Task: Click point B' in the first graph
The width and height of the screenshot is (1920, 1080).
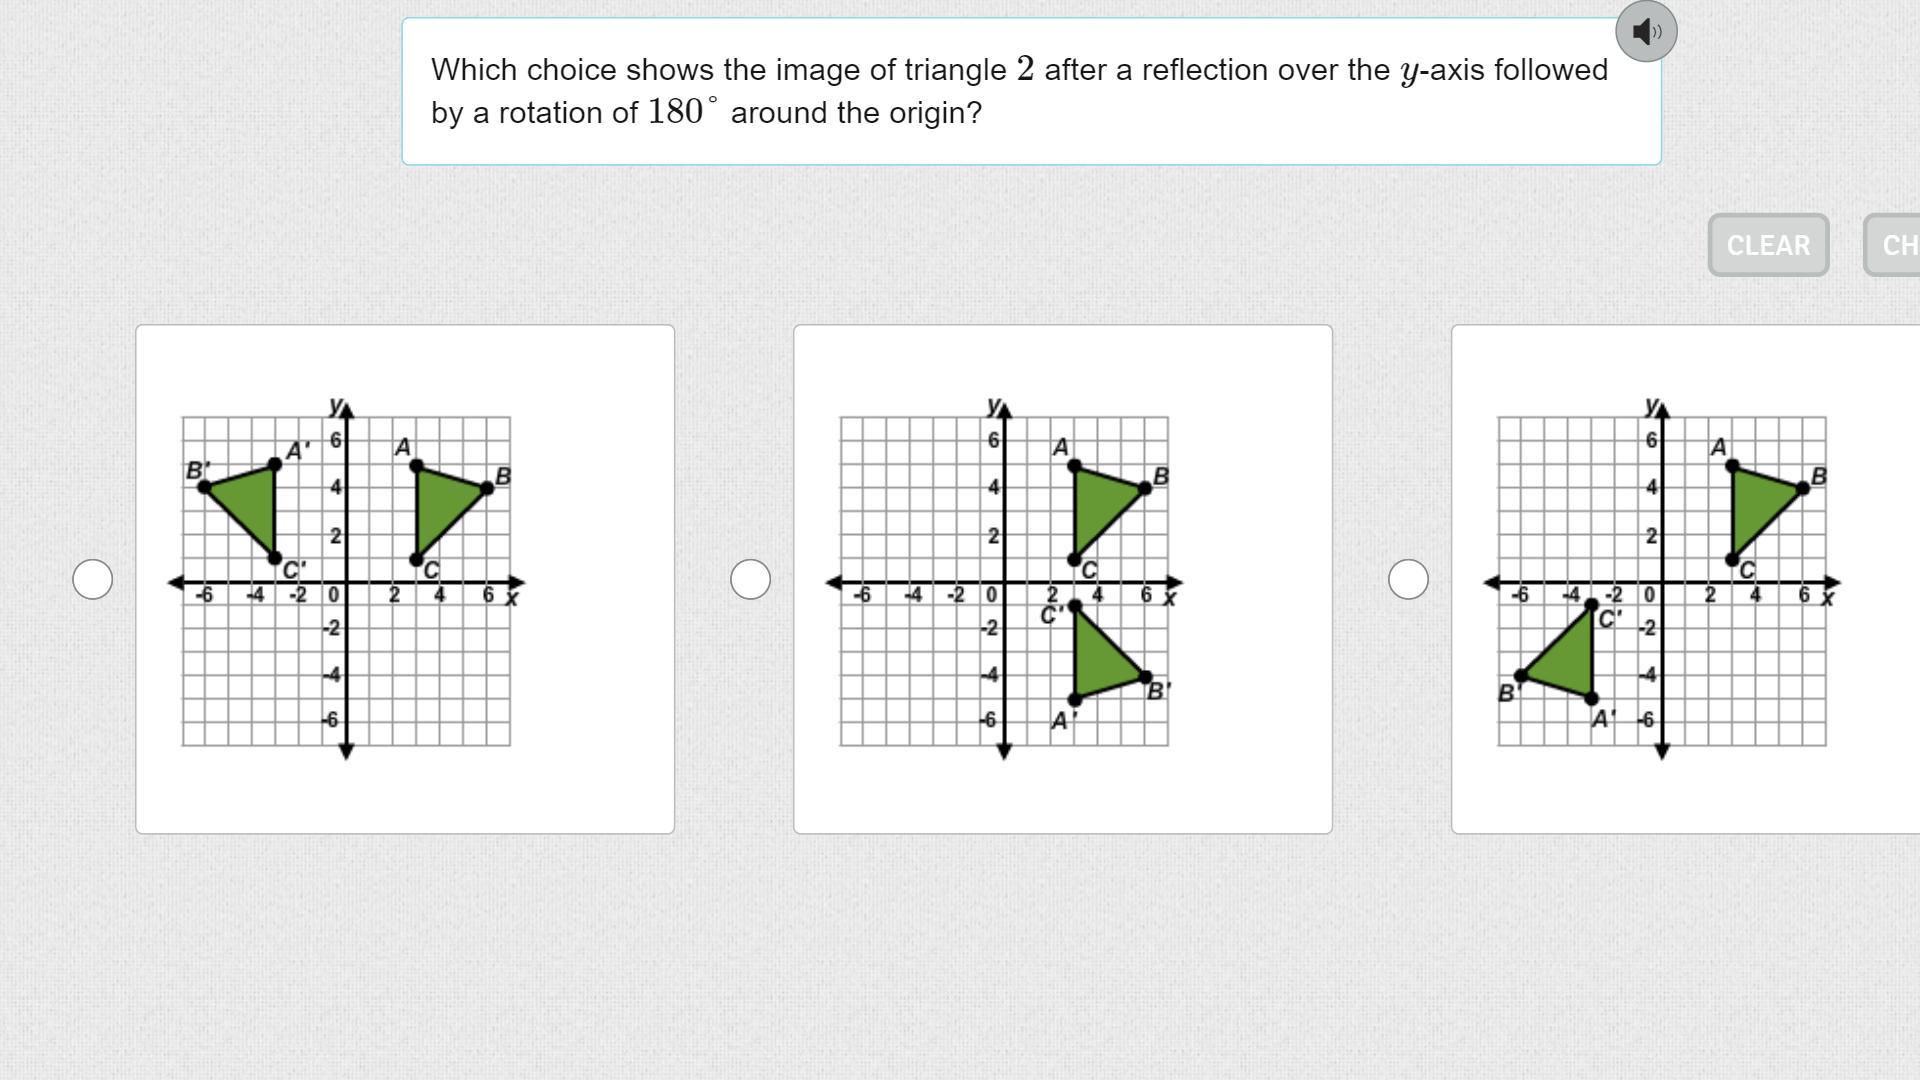Action: [x=204, y=487]
